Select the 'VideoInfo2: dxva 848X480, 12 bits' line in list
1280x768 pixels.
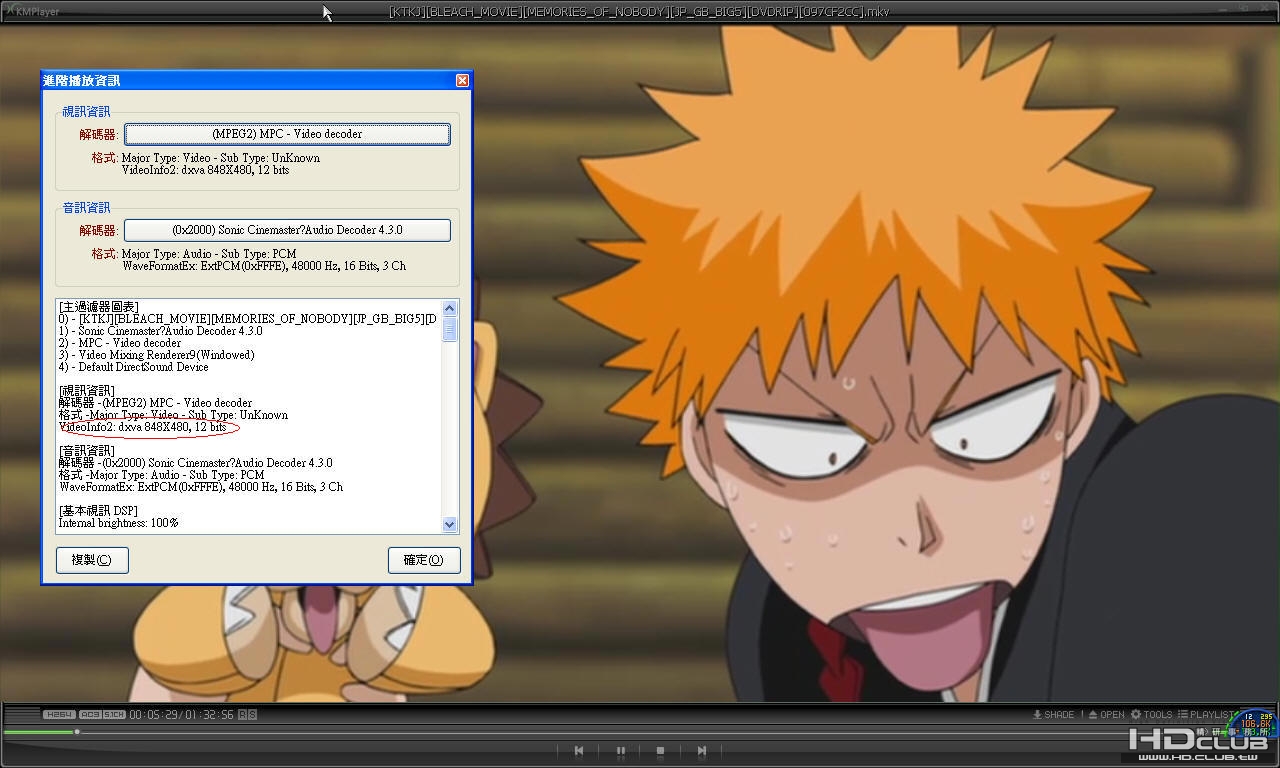[143, 427]
